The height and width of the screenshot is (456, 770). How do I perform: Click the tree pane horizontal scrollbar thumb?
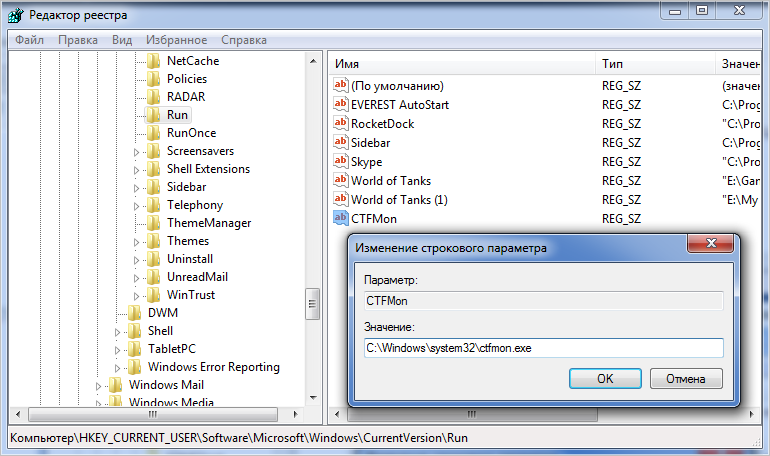pyautogui.click(x=153, y=414)
